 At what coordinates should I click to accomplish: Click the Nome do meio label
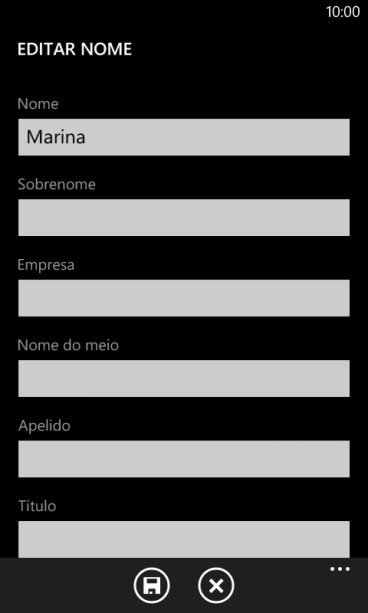(68, 345)
